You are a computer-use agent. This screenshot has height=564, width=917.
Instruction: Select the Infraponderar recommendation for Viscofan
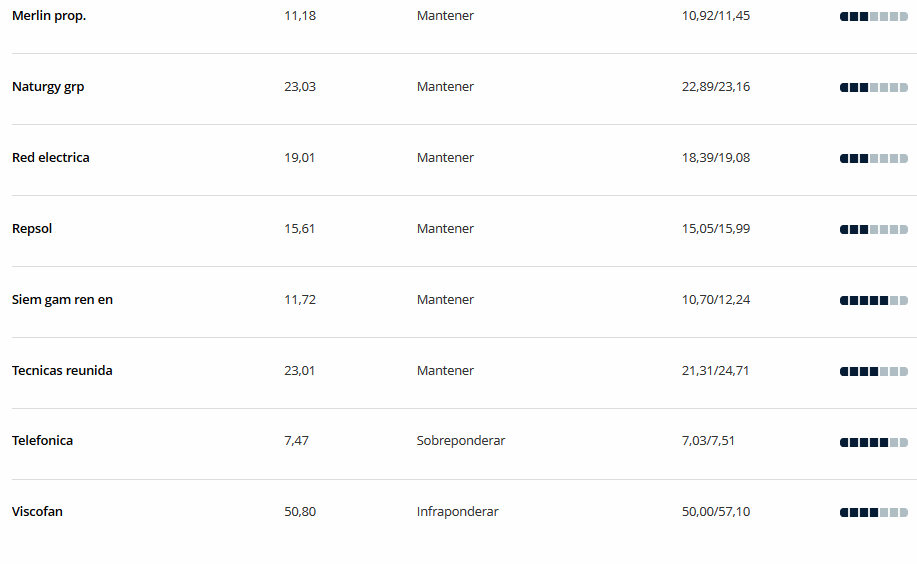[457, 511]
